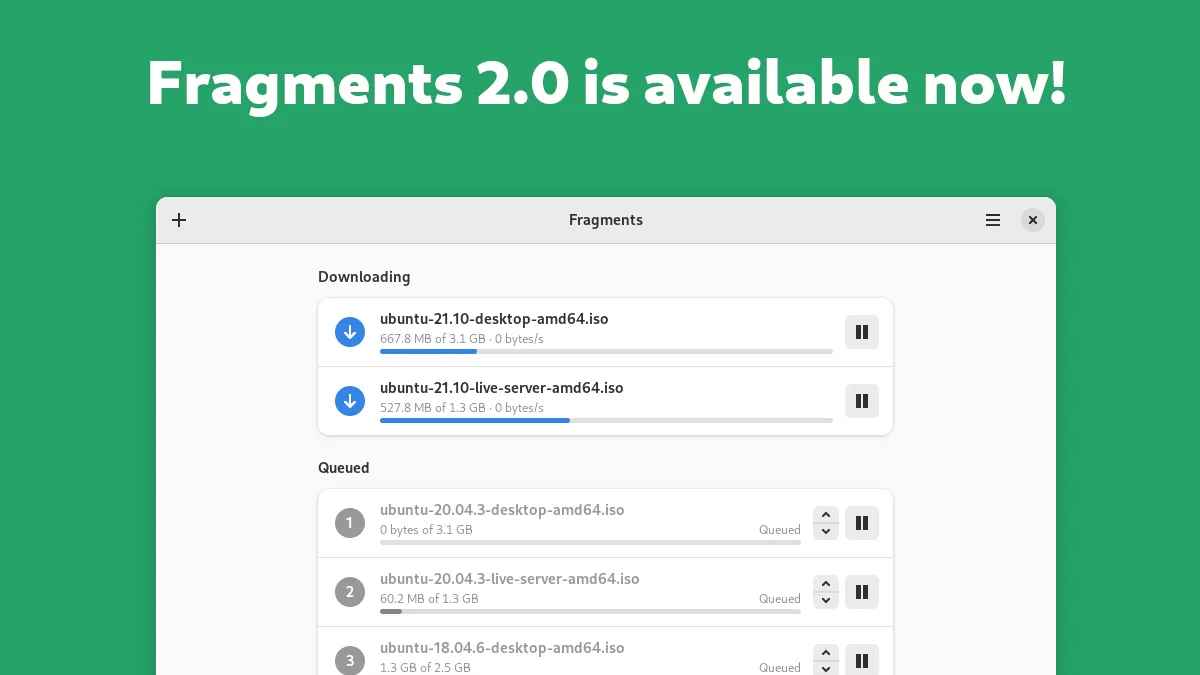
Task: Move ubuntu-20.04.3-desktop up in the queue
Action: click(x=826, y=515)
